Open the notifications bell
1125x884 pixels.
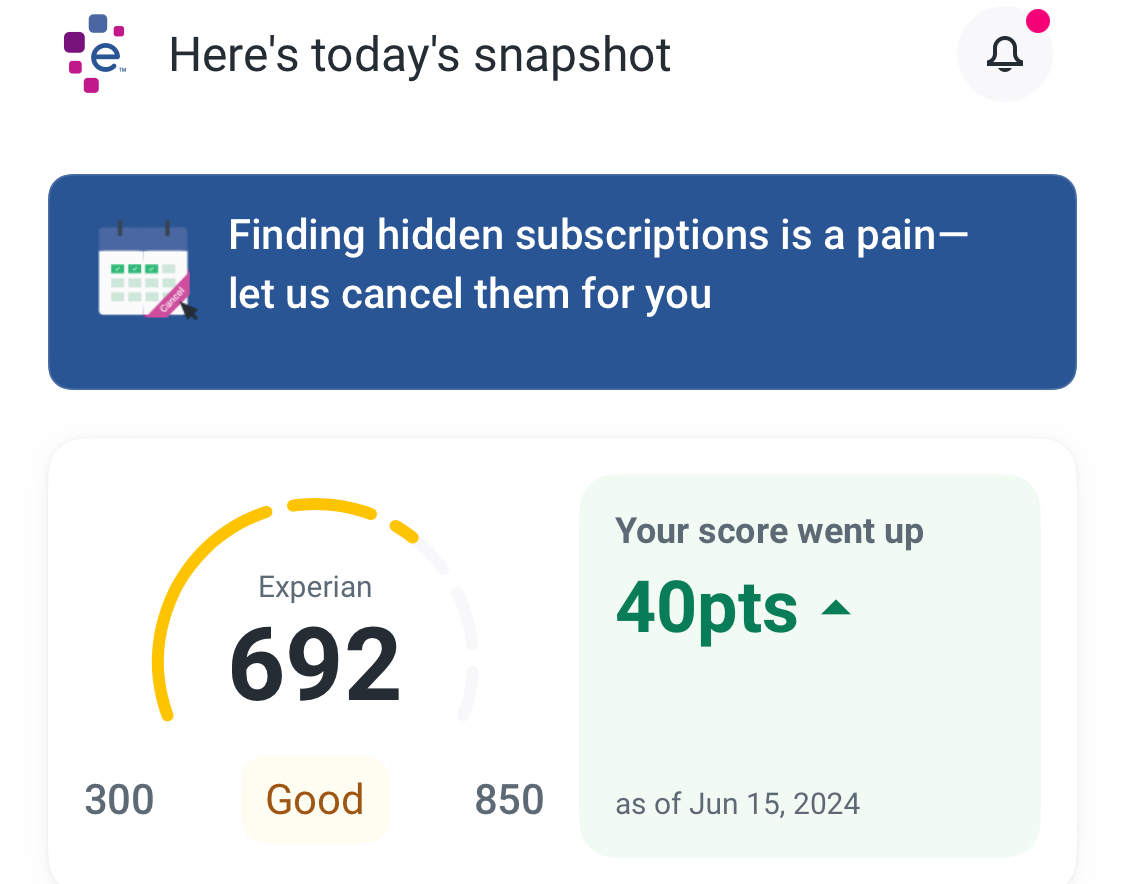tap(1004, 54)
